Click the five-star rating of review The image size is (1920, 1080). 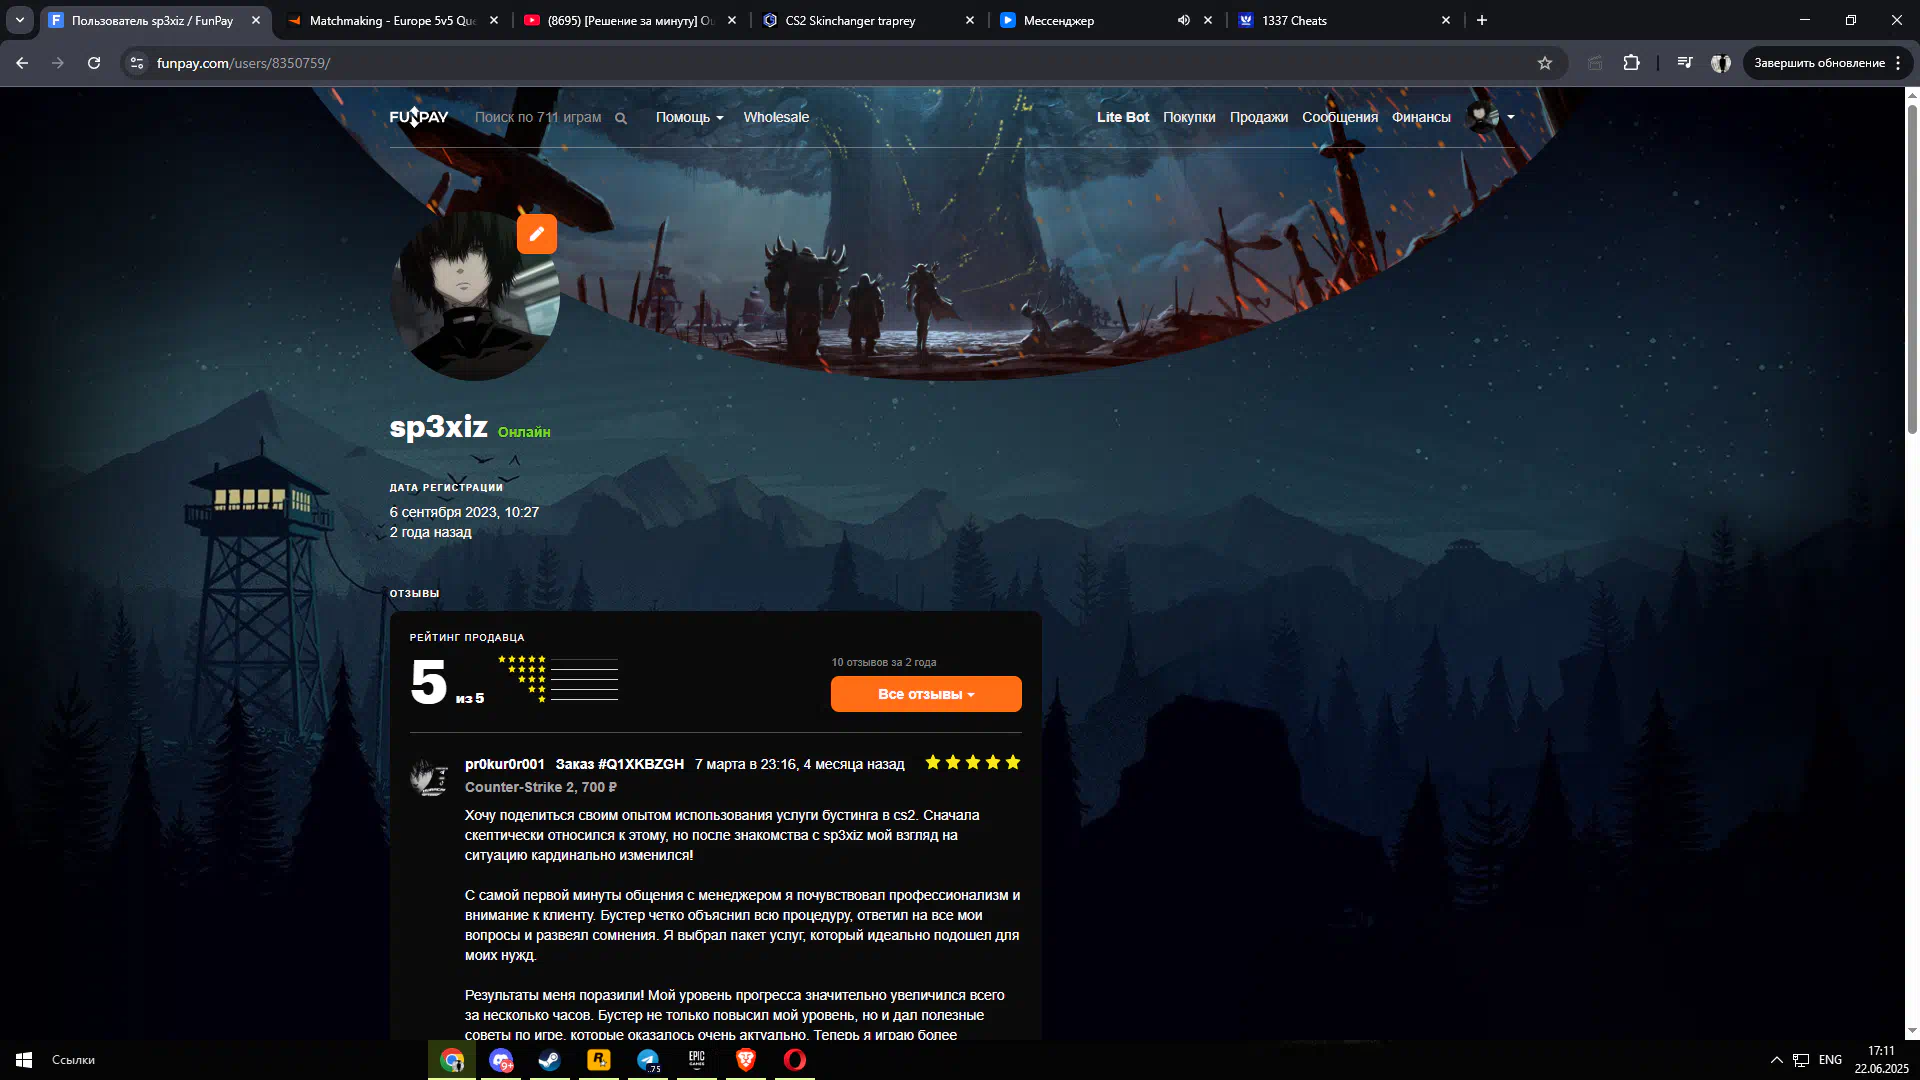pos(972,763)
